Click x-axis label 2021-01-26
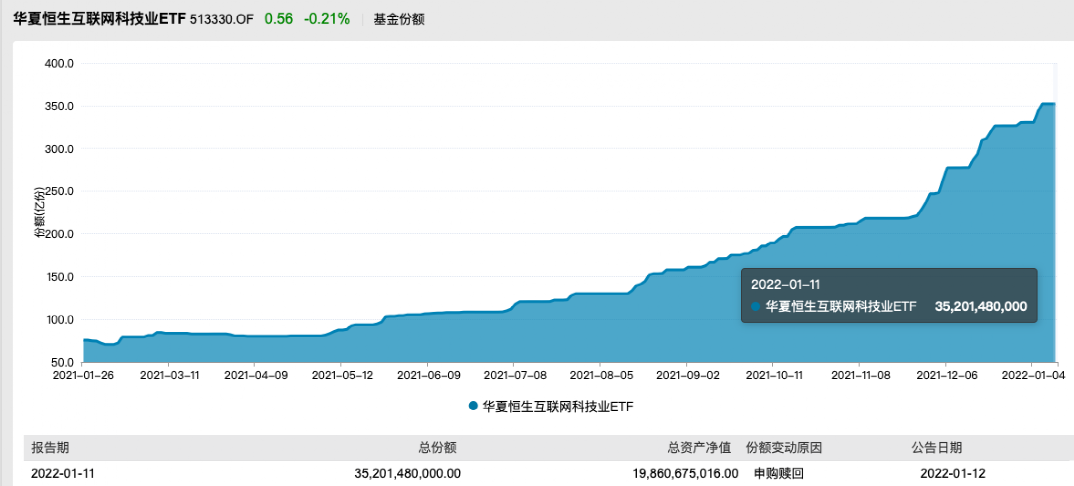The width and height of the screenshot is (1074, 486). pos(83,375)
